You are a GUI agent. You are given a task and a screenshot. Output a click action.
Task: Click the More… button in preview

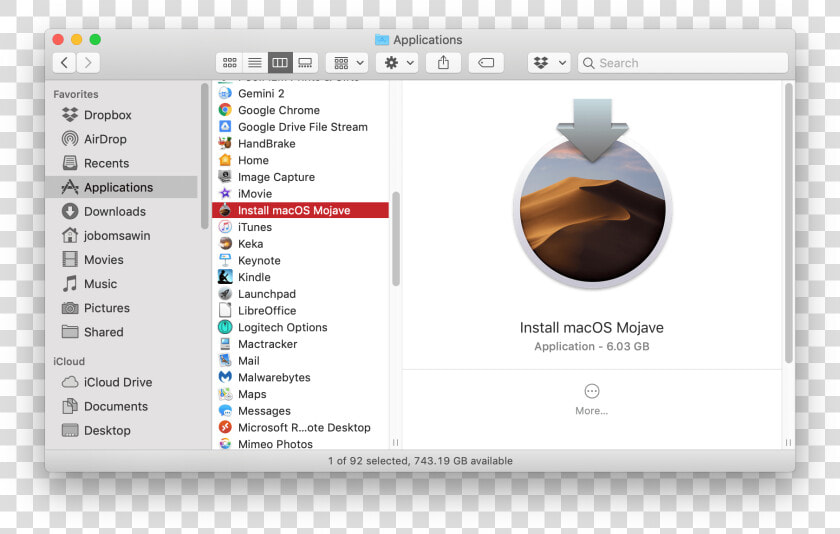point(591,400)
